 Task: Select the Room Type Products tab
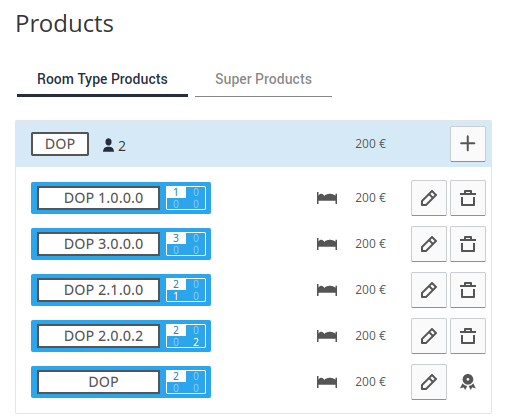click(x=102, y=79)
